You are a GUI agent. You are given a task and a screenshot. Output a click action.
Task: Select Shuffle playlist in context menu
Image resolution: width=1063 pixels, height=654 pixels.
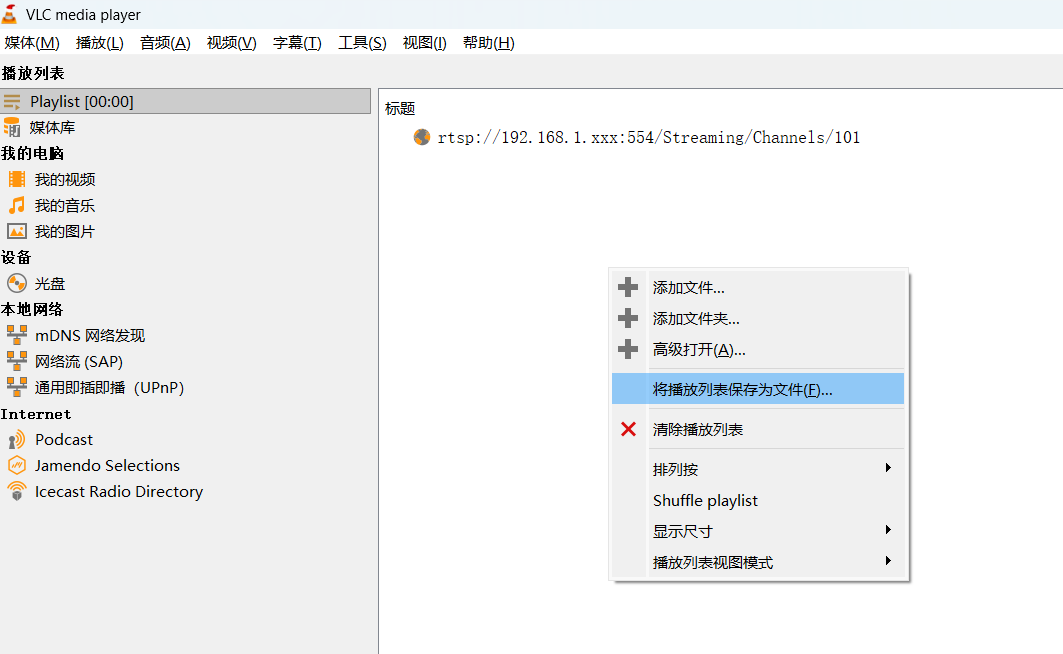[758, 500]
